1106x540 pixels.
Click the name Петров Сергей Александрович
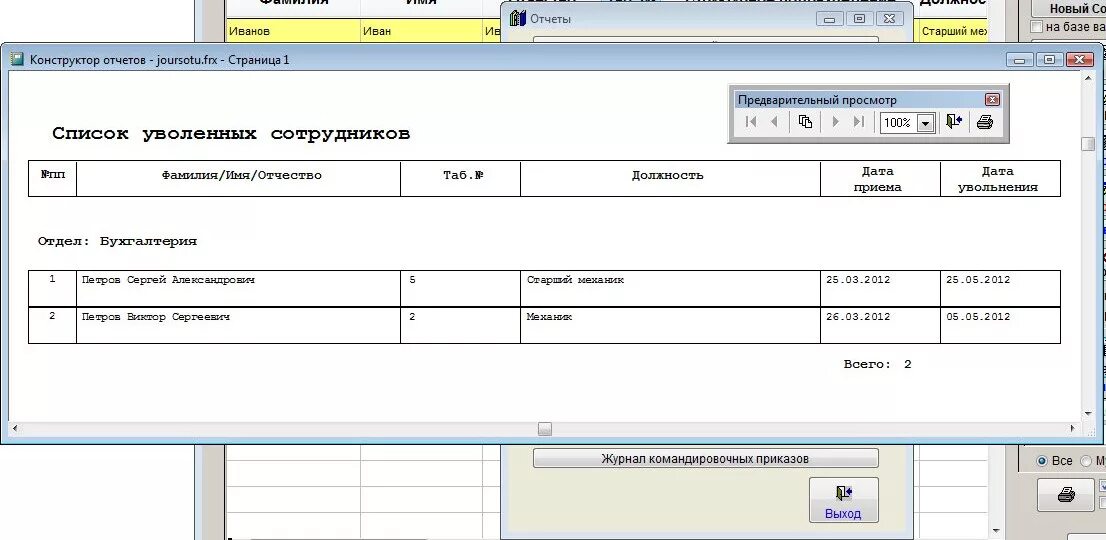[168, 280]
